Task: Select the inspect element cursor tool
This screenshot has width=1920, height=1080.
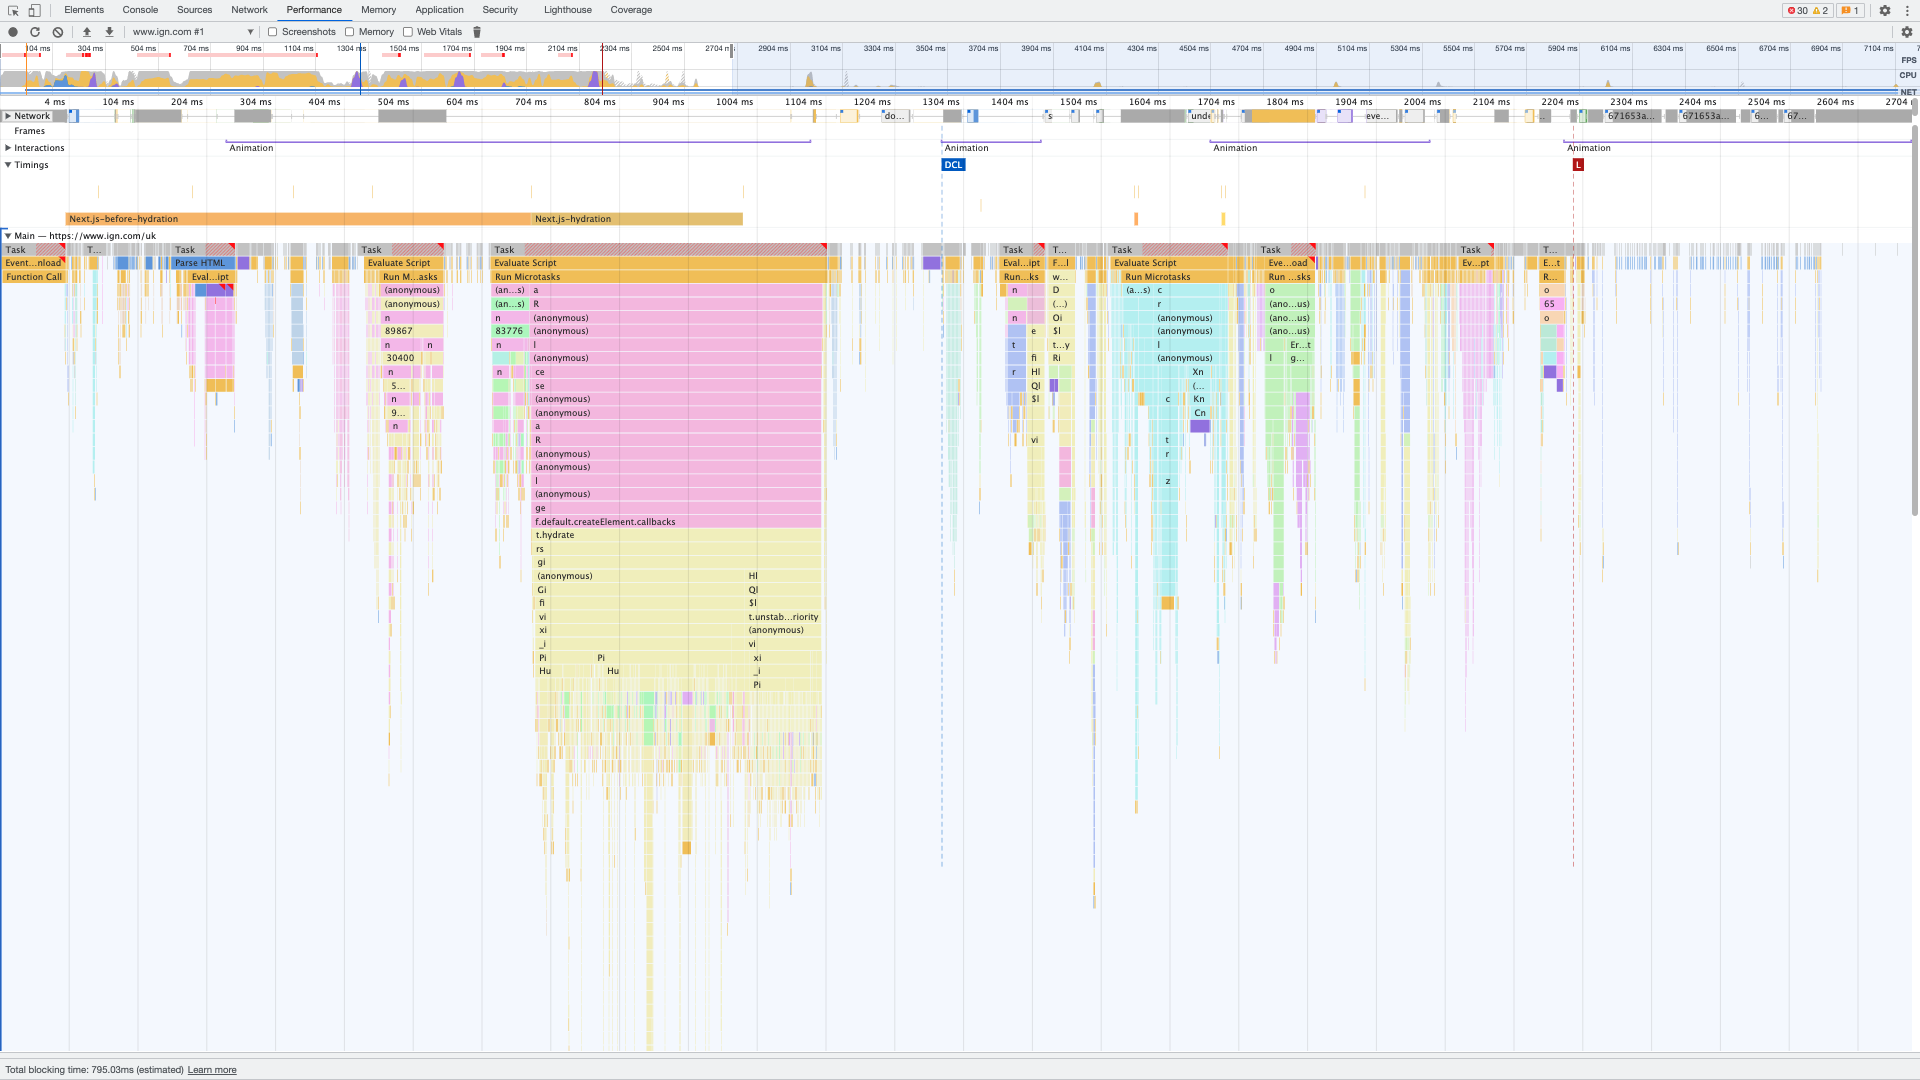Action: [x=13, y=10]
